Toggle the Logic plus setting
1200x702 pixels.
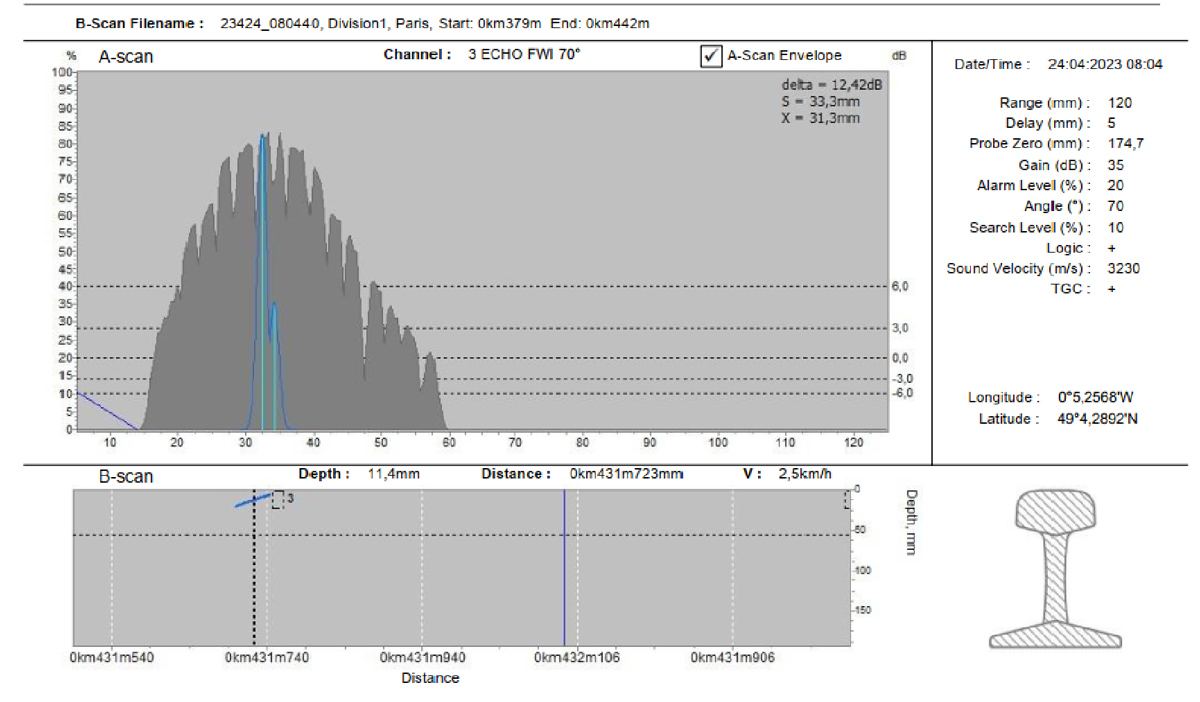[1112, 248]
